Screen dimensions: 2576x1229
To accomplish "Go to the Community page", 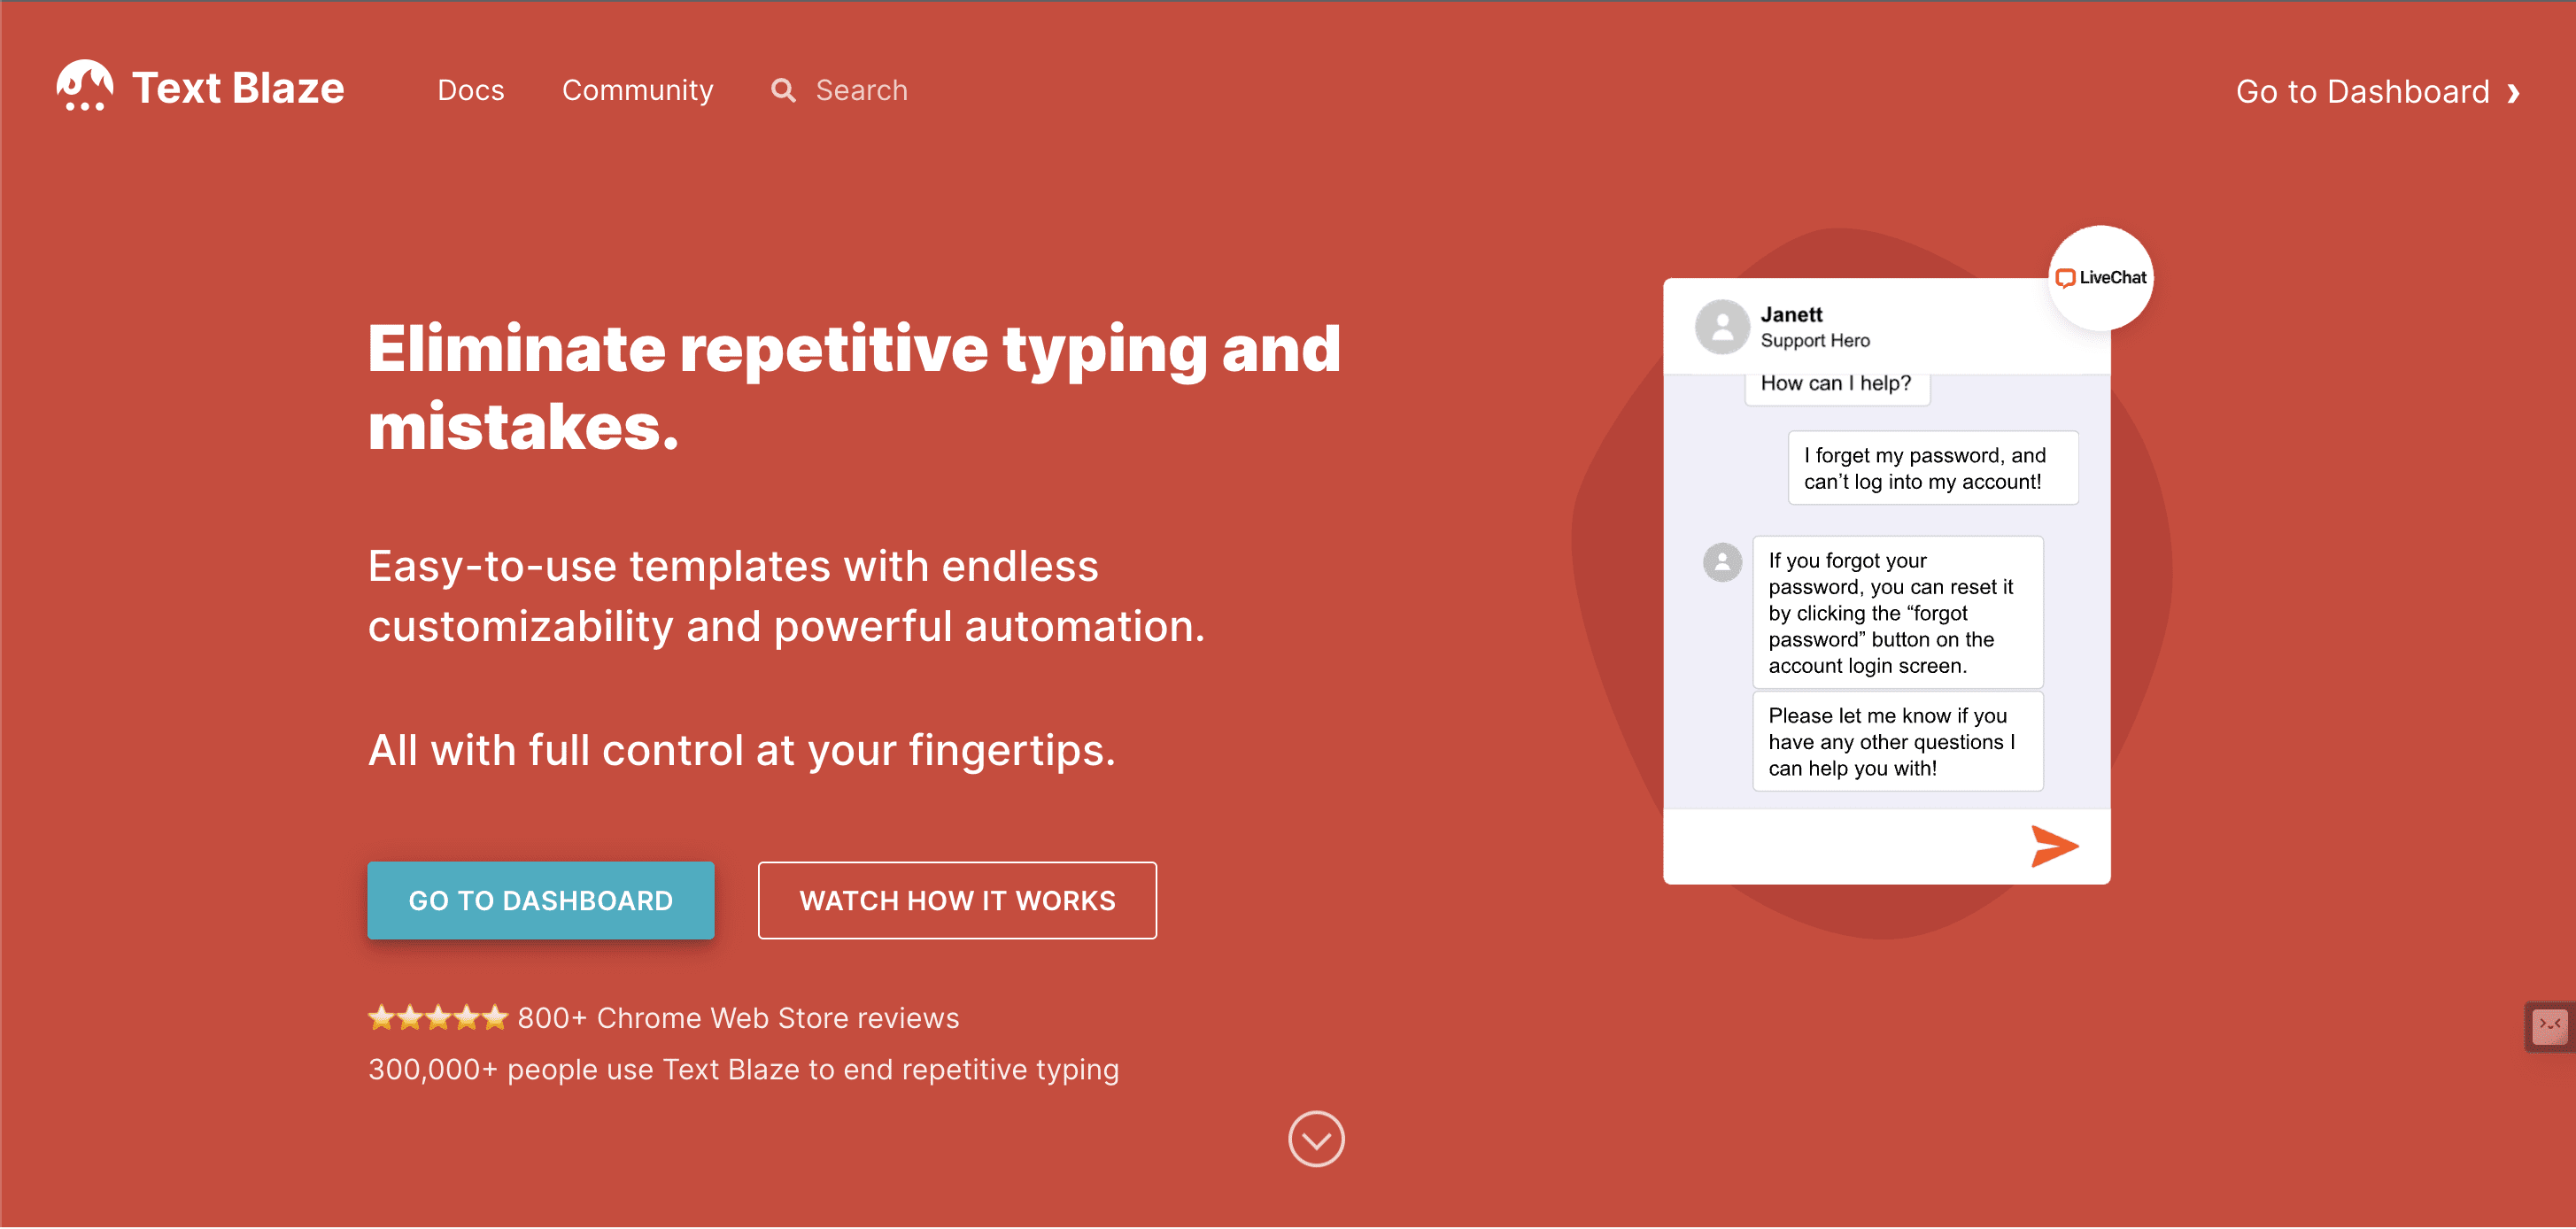I will click(x=638, y=90).
